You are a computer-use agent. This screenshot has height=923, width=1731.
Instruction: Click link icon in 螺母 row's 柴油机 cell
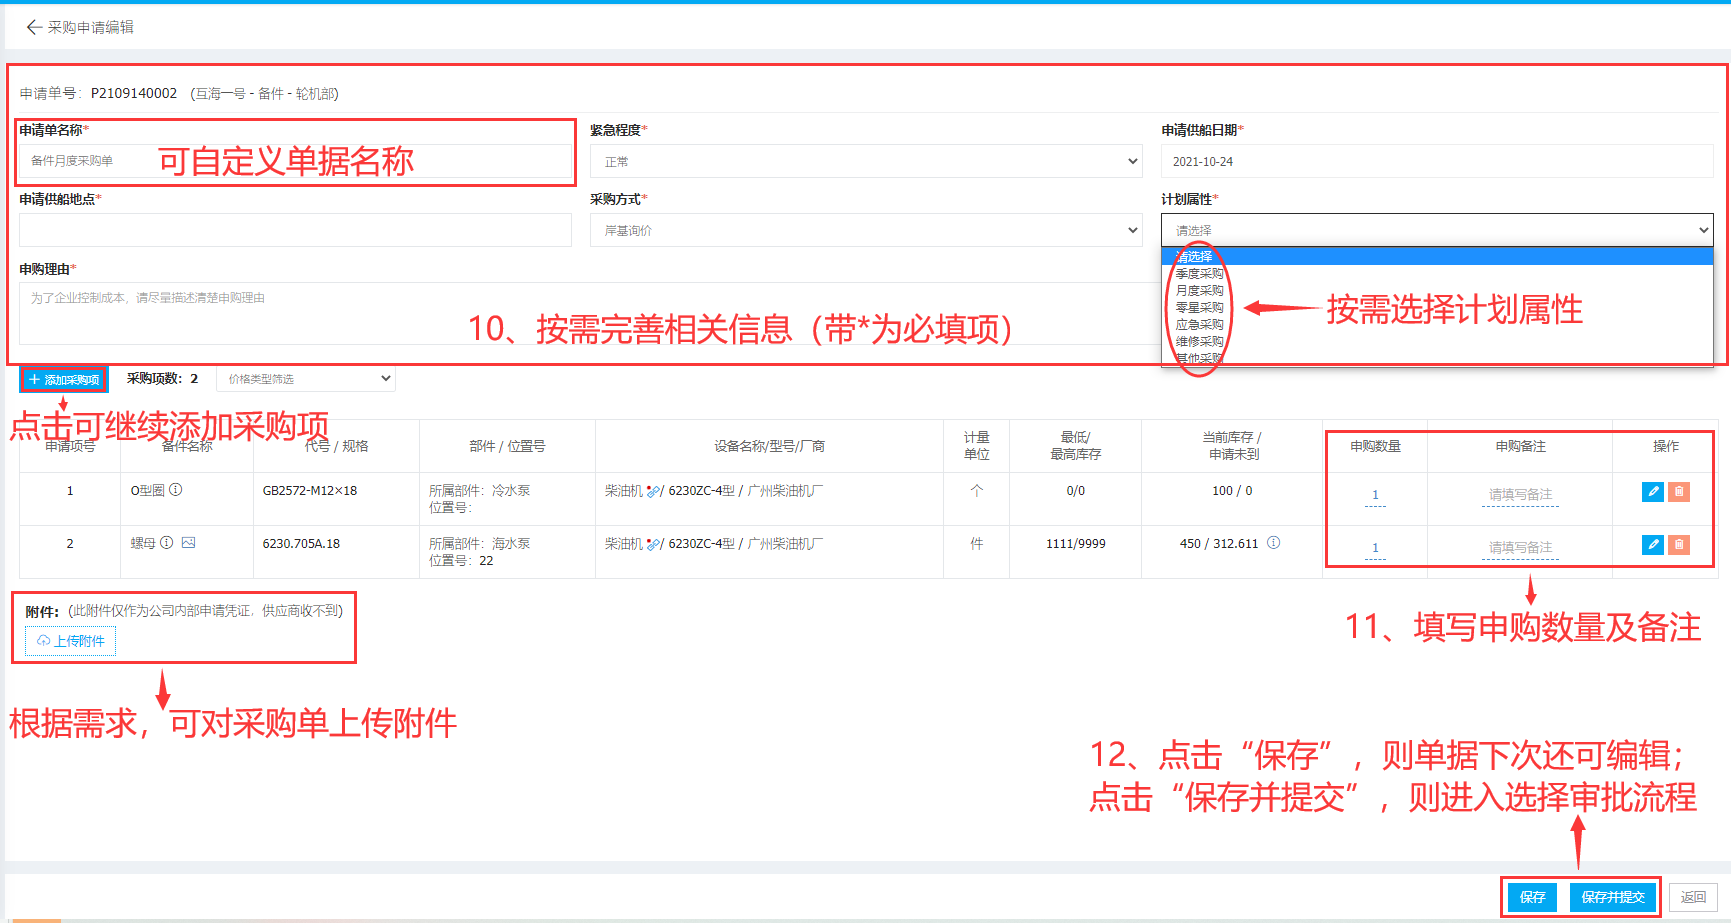pos(653,544)
